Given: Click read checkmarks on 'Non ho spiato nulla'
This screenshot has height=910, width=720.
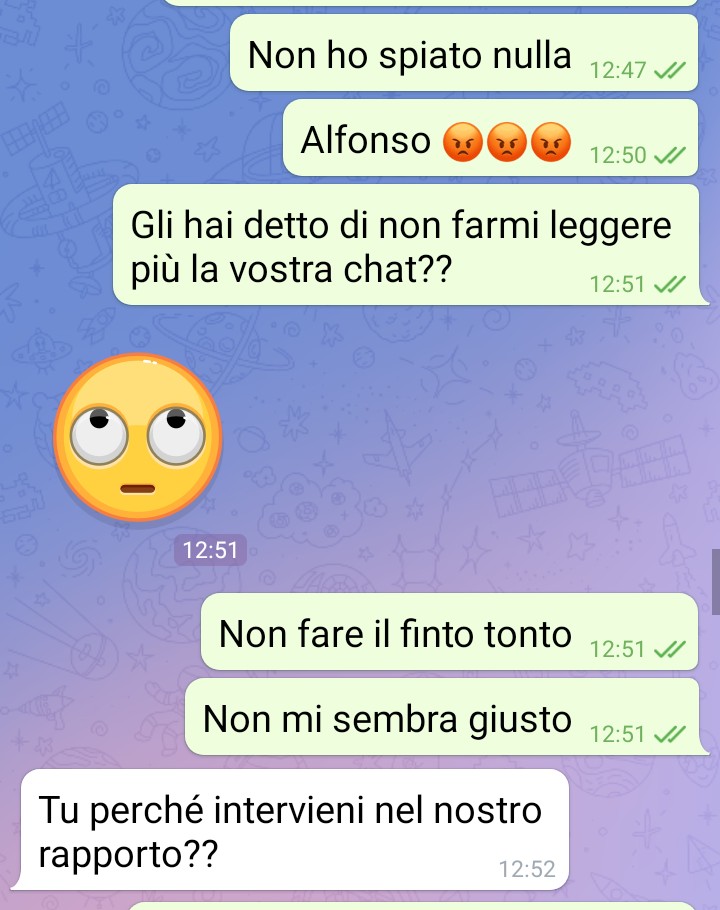Looking at the screenshot, I should [670, 70].
